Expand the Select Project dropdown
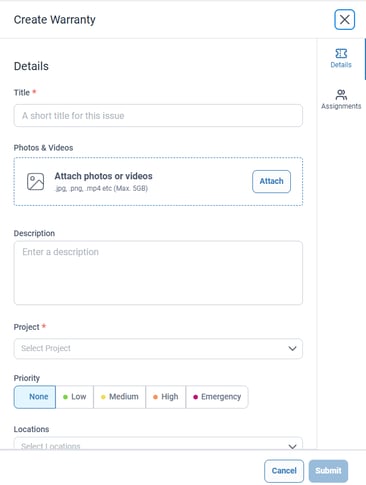The width and height of the screenshot is (366, 485). coord(158,349)
